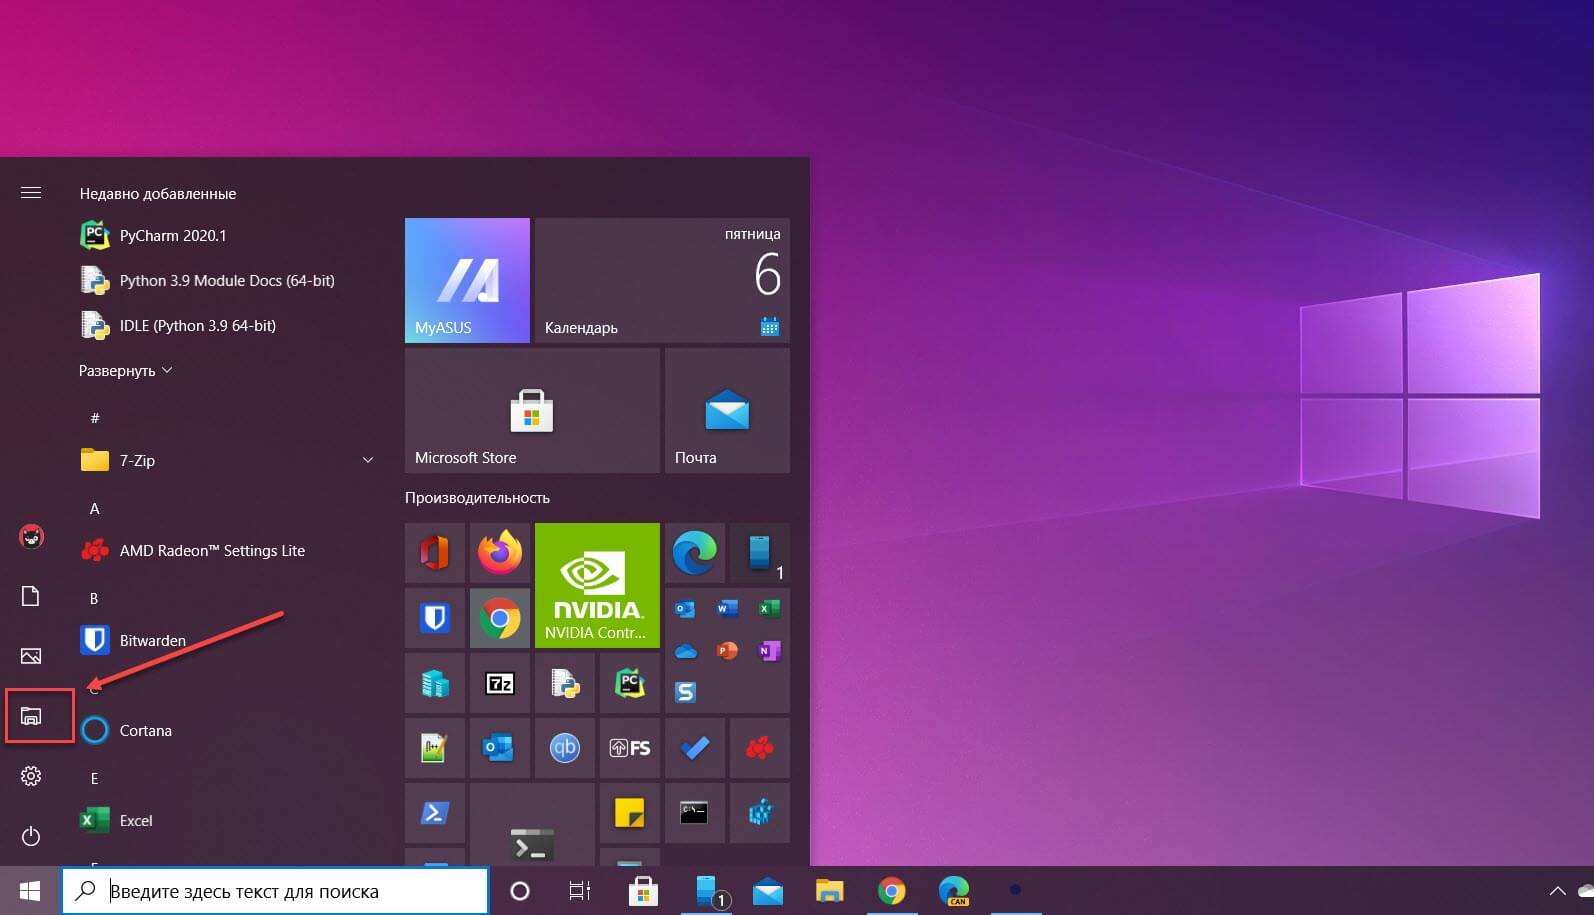Image resolution: width=1594 pixels, height=915 pixels.
Task: Open the Windows Terminal tile
Action: (x=532, y=826)
